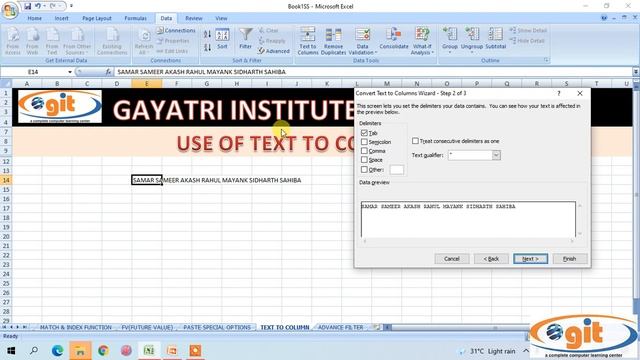Check the Comma delimiter checkbox
The width and height of the screenshot is (640, 360).
click(364, 151)
